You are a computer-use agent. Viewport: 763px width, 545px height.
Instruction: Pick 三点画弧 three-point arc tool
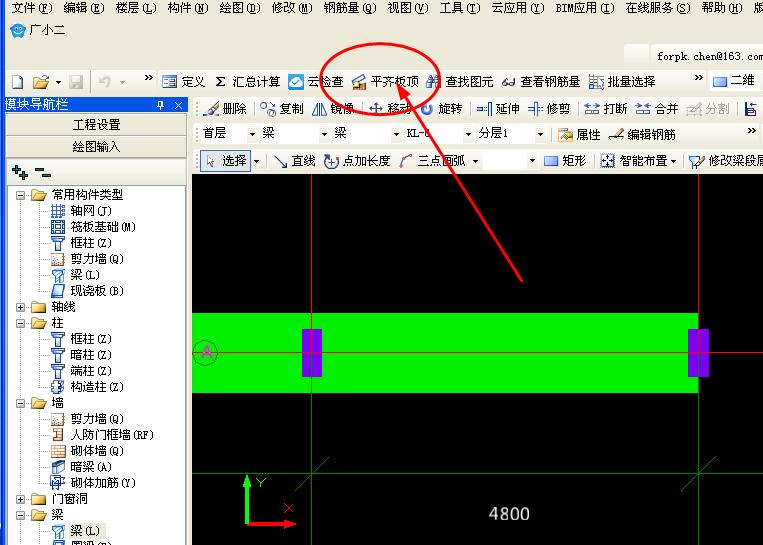tap(432, 161)
